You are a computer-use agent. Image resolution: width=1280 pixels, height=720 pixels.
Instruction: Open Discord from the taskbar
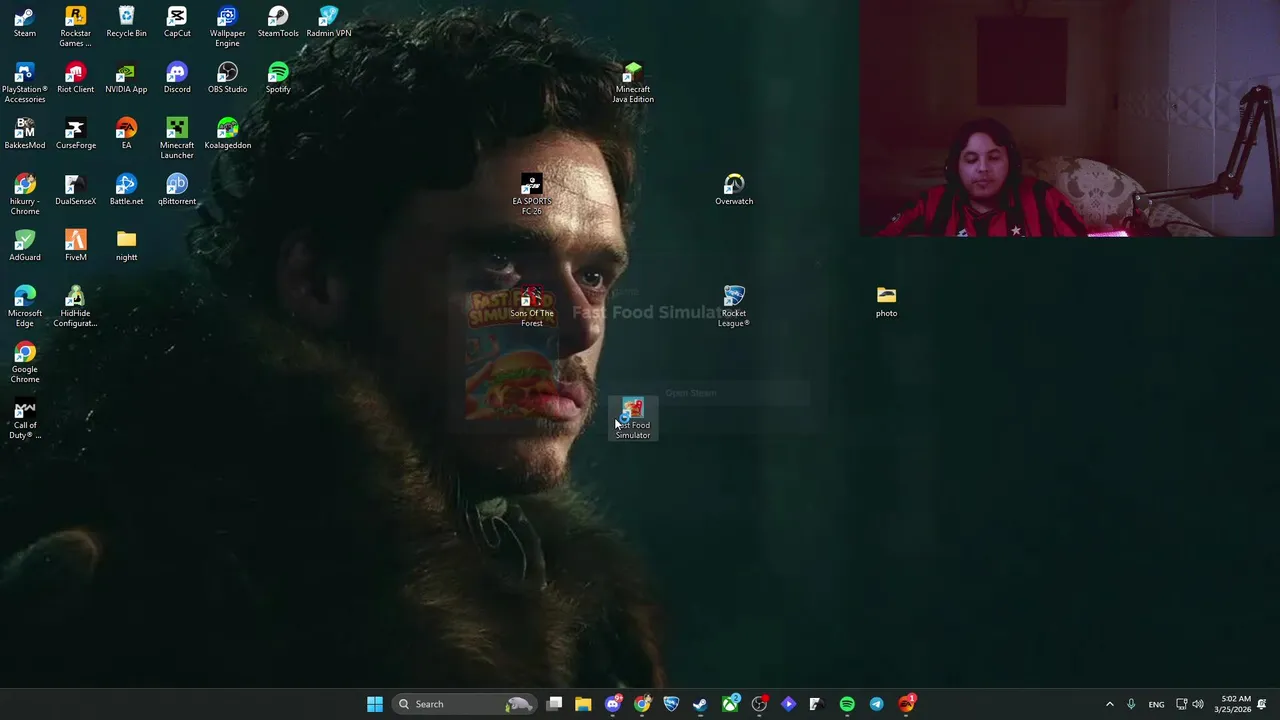tap(613, 704)
